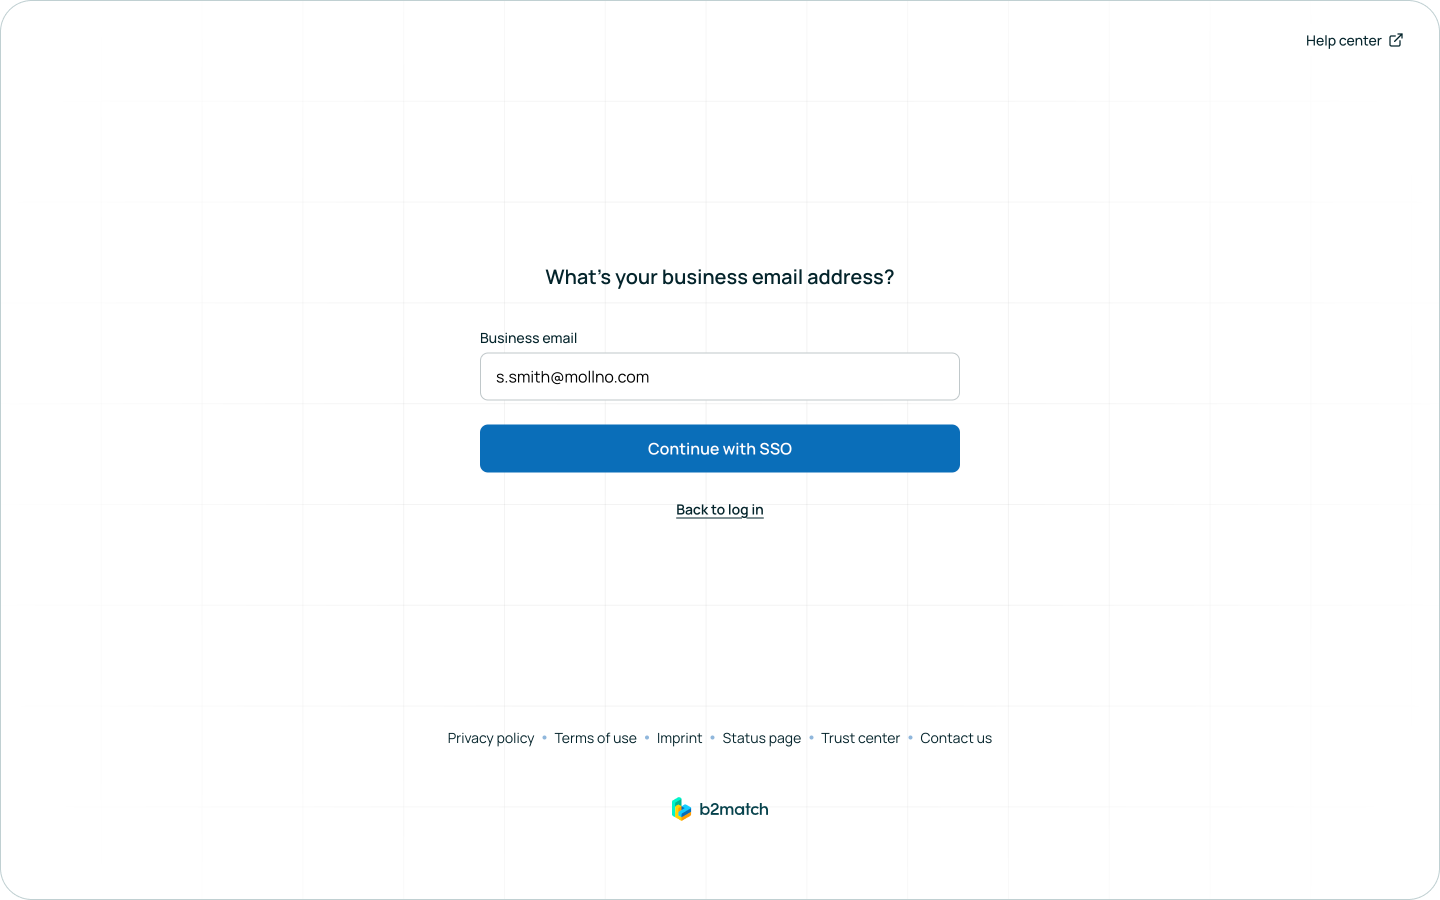Click dot separator between Trust center and Contact us

[910, 738]
